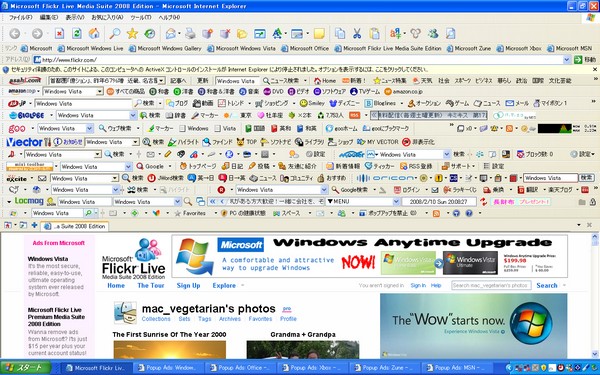This screenshot has width=600, height=375.
Task: Open the ファイル(F) menu
Action: [21, 17]
